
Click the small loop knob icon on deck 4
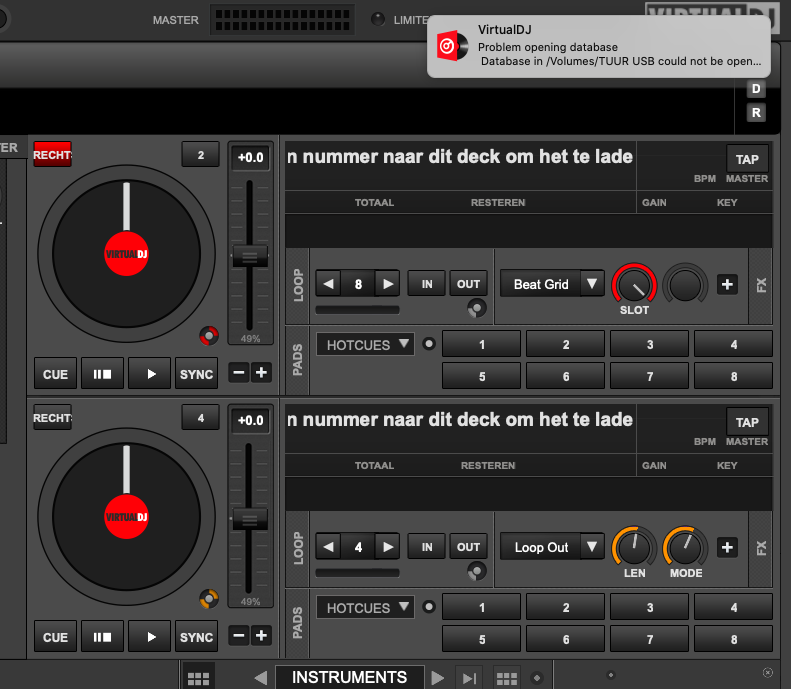click(x=477, y=571)
